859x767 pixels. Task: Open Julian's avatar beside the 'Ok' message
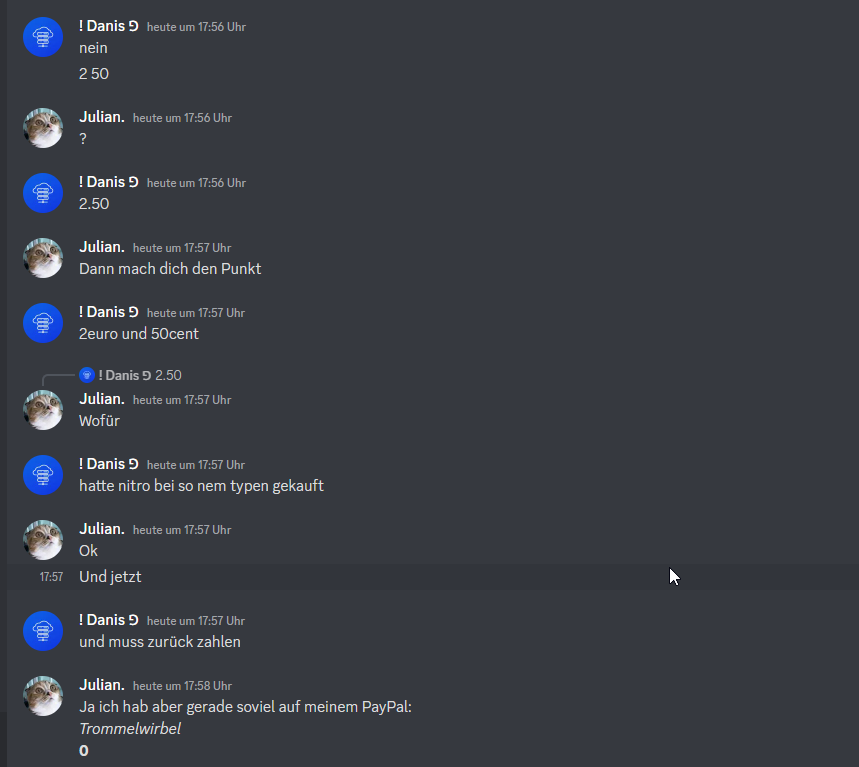pos(43,540)
